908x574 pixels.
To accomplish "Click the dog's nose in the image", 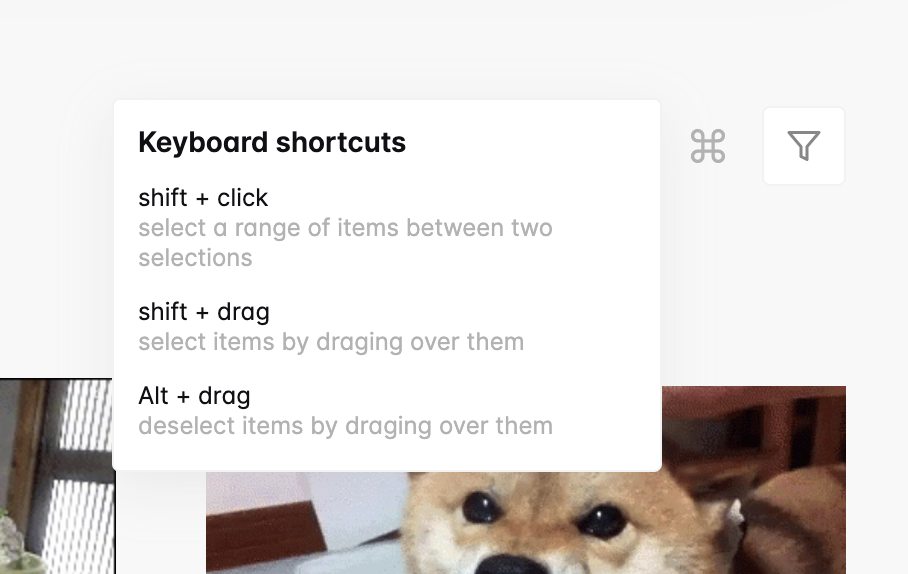I will (510, 565).
